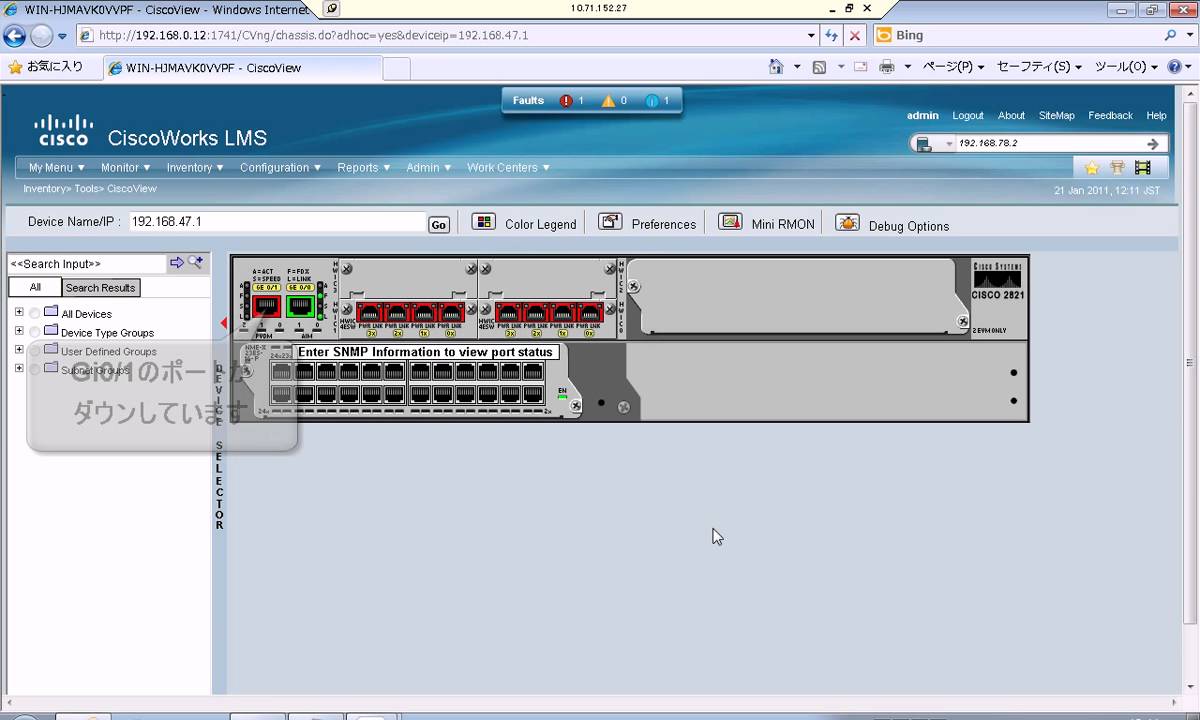1200x720 pixels.
Task: Click the browser Print icon
Action: (886, 67)
